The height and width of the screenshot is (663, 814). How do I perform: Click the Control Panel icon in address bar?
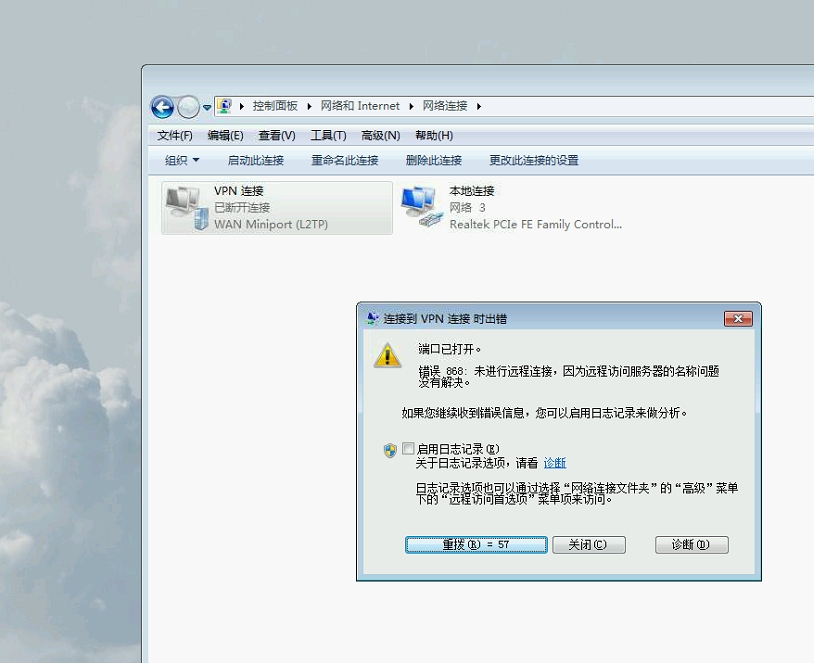(224, 106)
